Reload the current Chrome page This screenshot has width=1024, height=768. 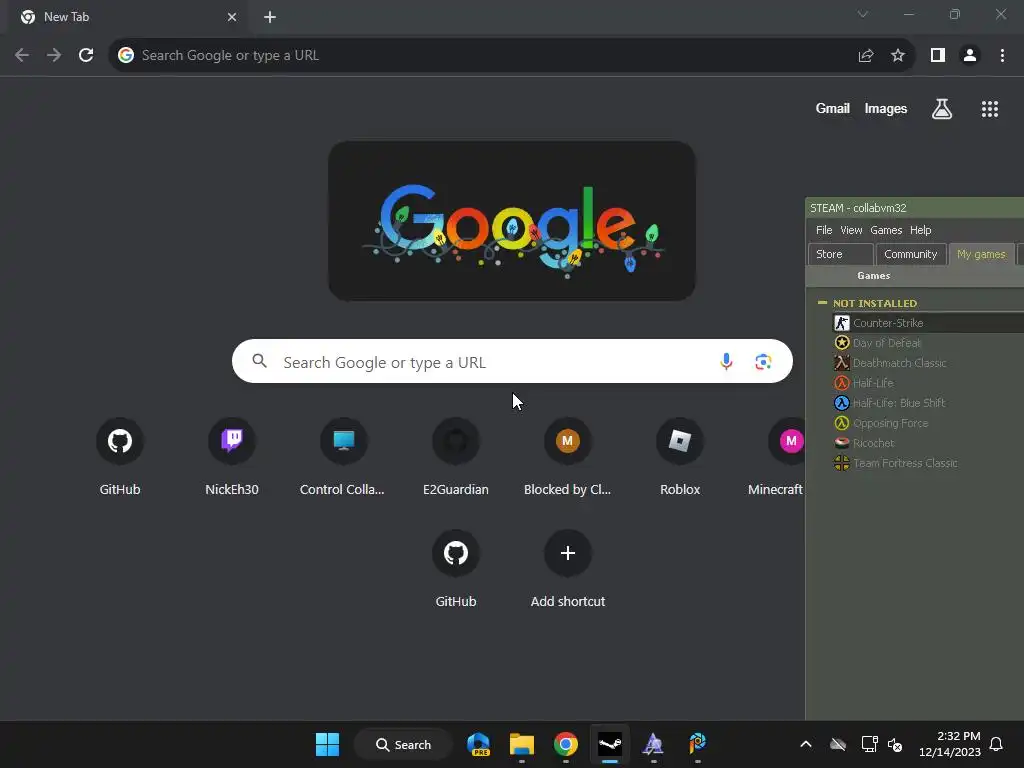86,56
